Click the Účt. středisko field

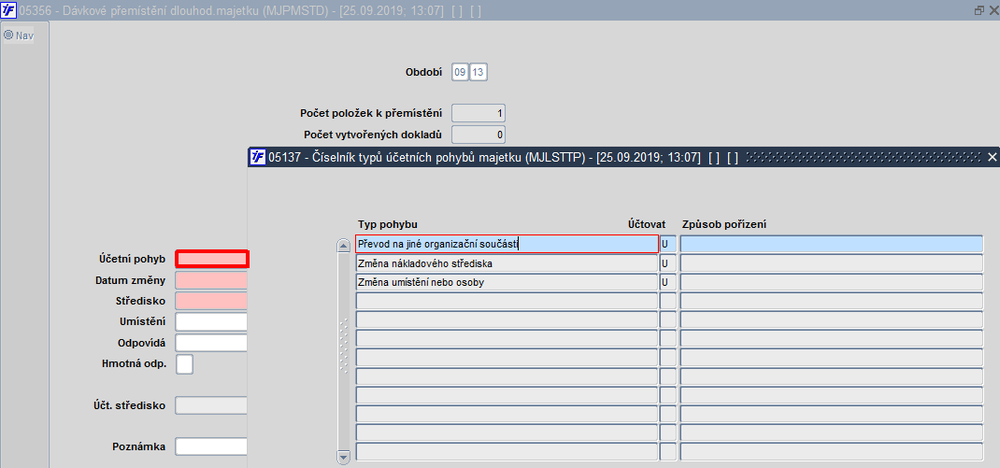coord(211,405)
